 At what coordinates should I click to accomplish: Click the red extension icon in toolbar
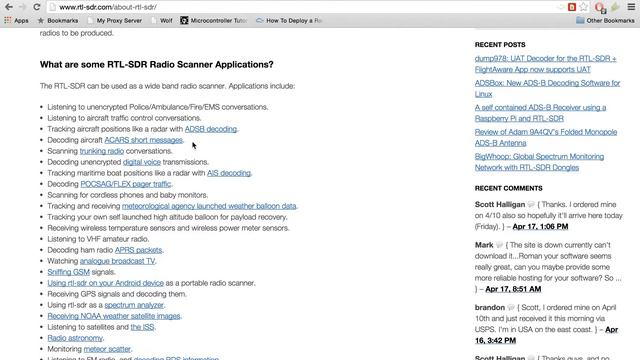(x=572, y=7)
